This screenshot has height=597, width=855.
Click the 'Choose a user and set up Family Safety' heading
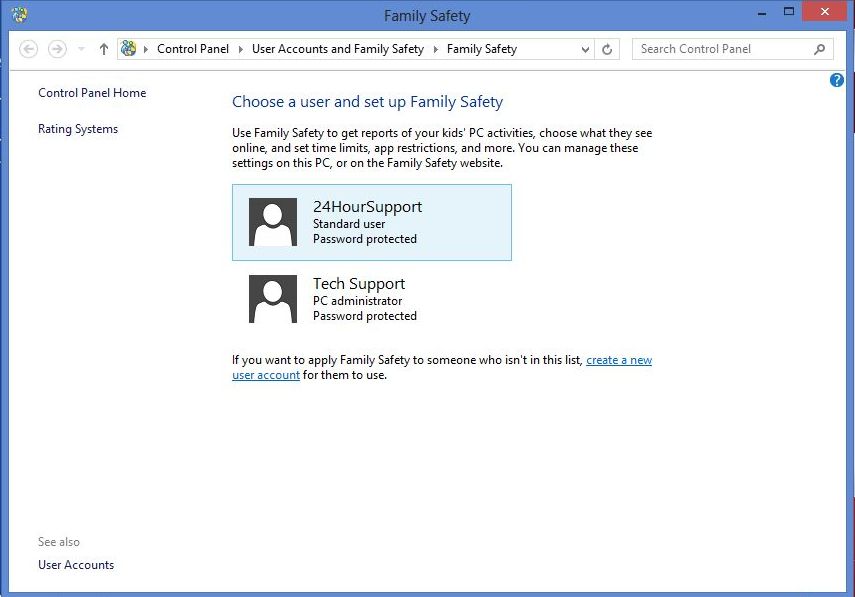point(368,102)
